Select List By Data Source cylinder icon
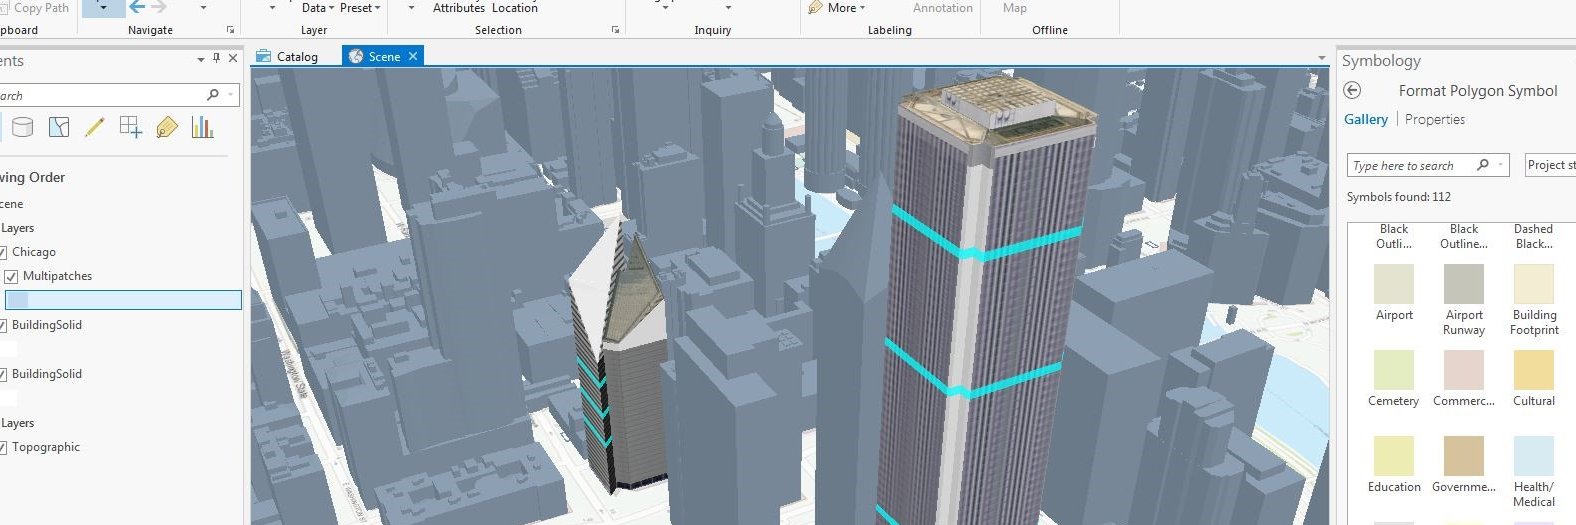This screenshot has height=525, width=1576. (22, 127)
